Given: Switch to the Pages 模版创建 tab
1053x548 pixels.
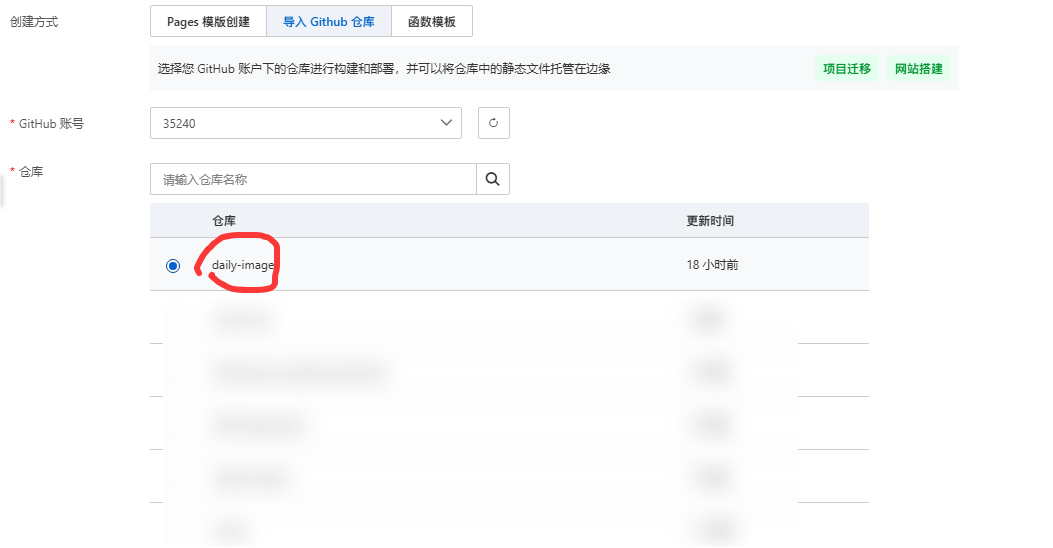Looking at the screenshot, I should [209, 21].
